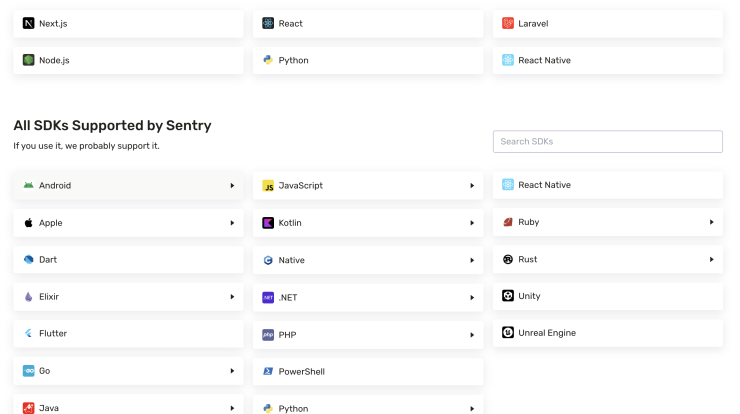Viewport: 740px width, 414px height.
Task: Click the Unreal Engine logo icon
Action: [508, 333]
